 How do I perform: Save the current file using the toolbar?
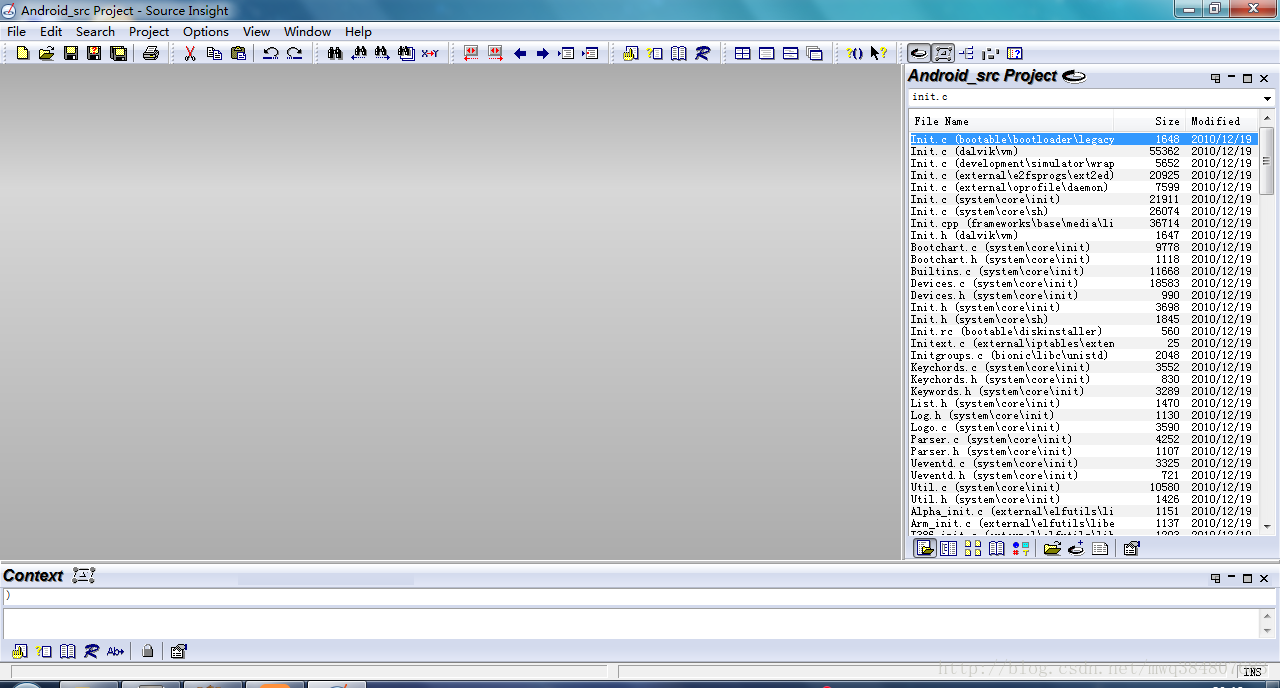[71, 53]
